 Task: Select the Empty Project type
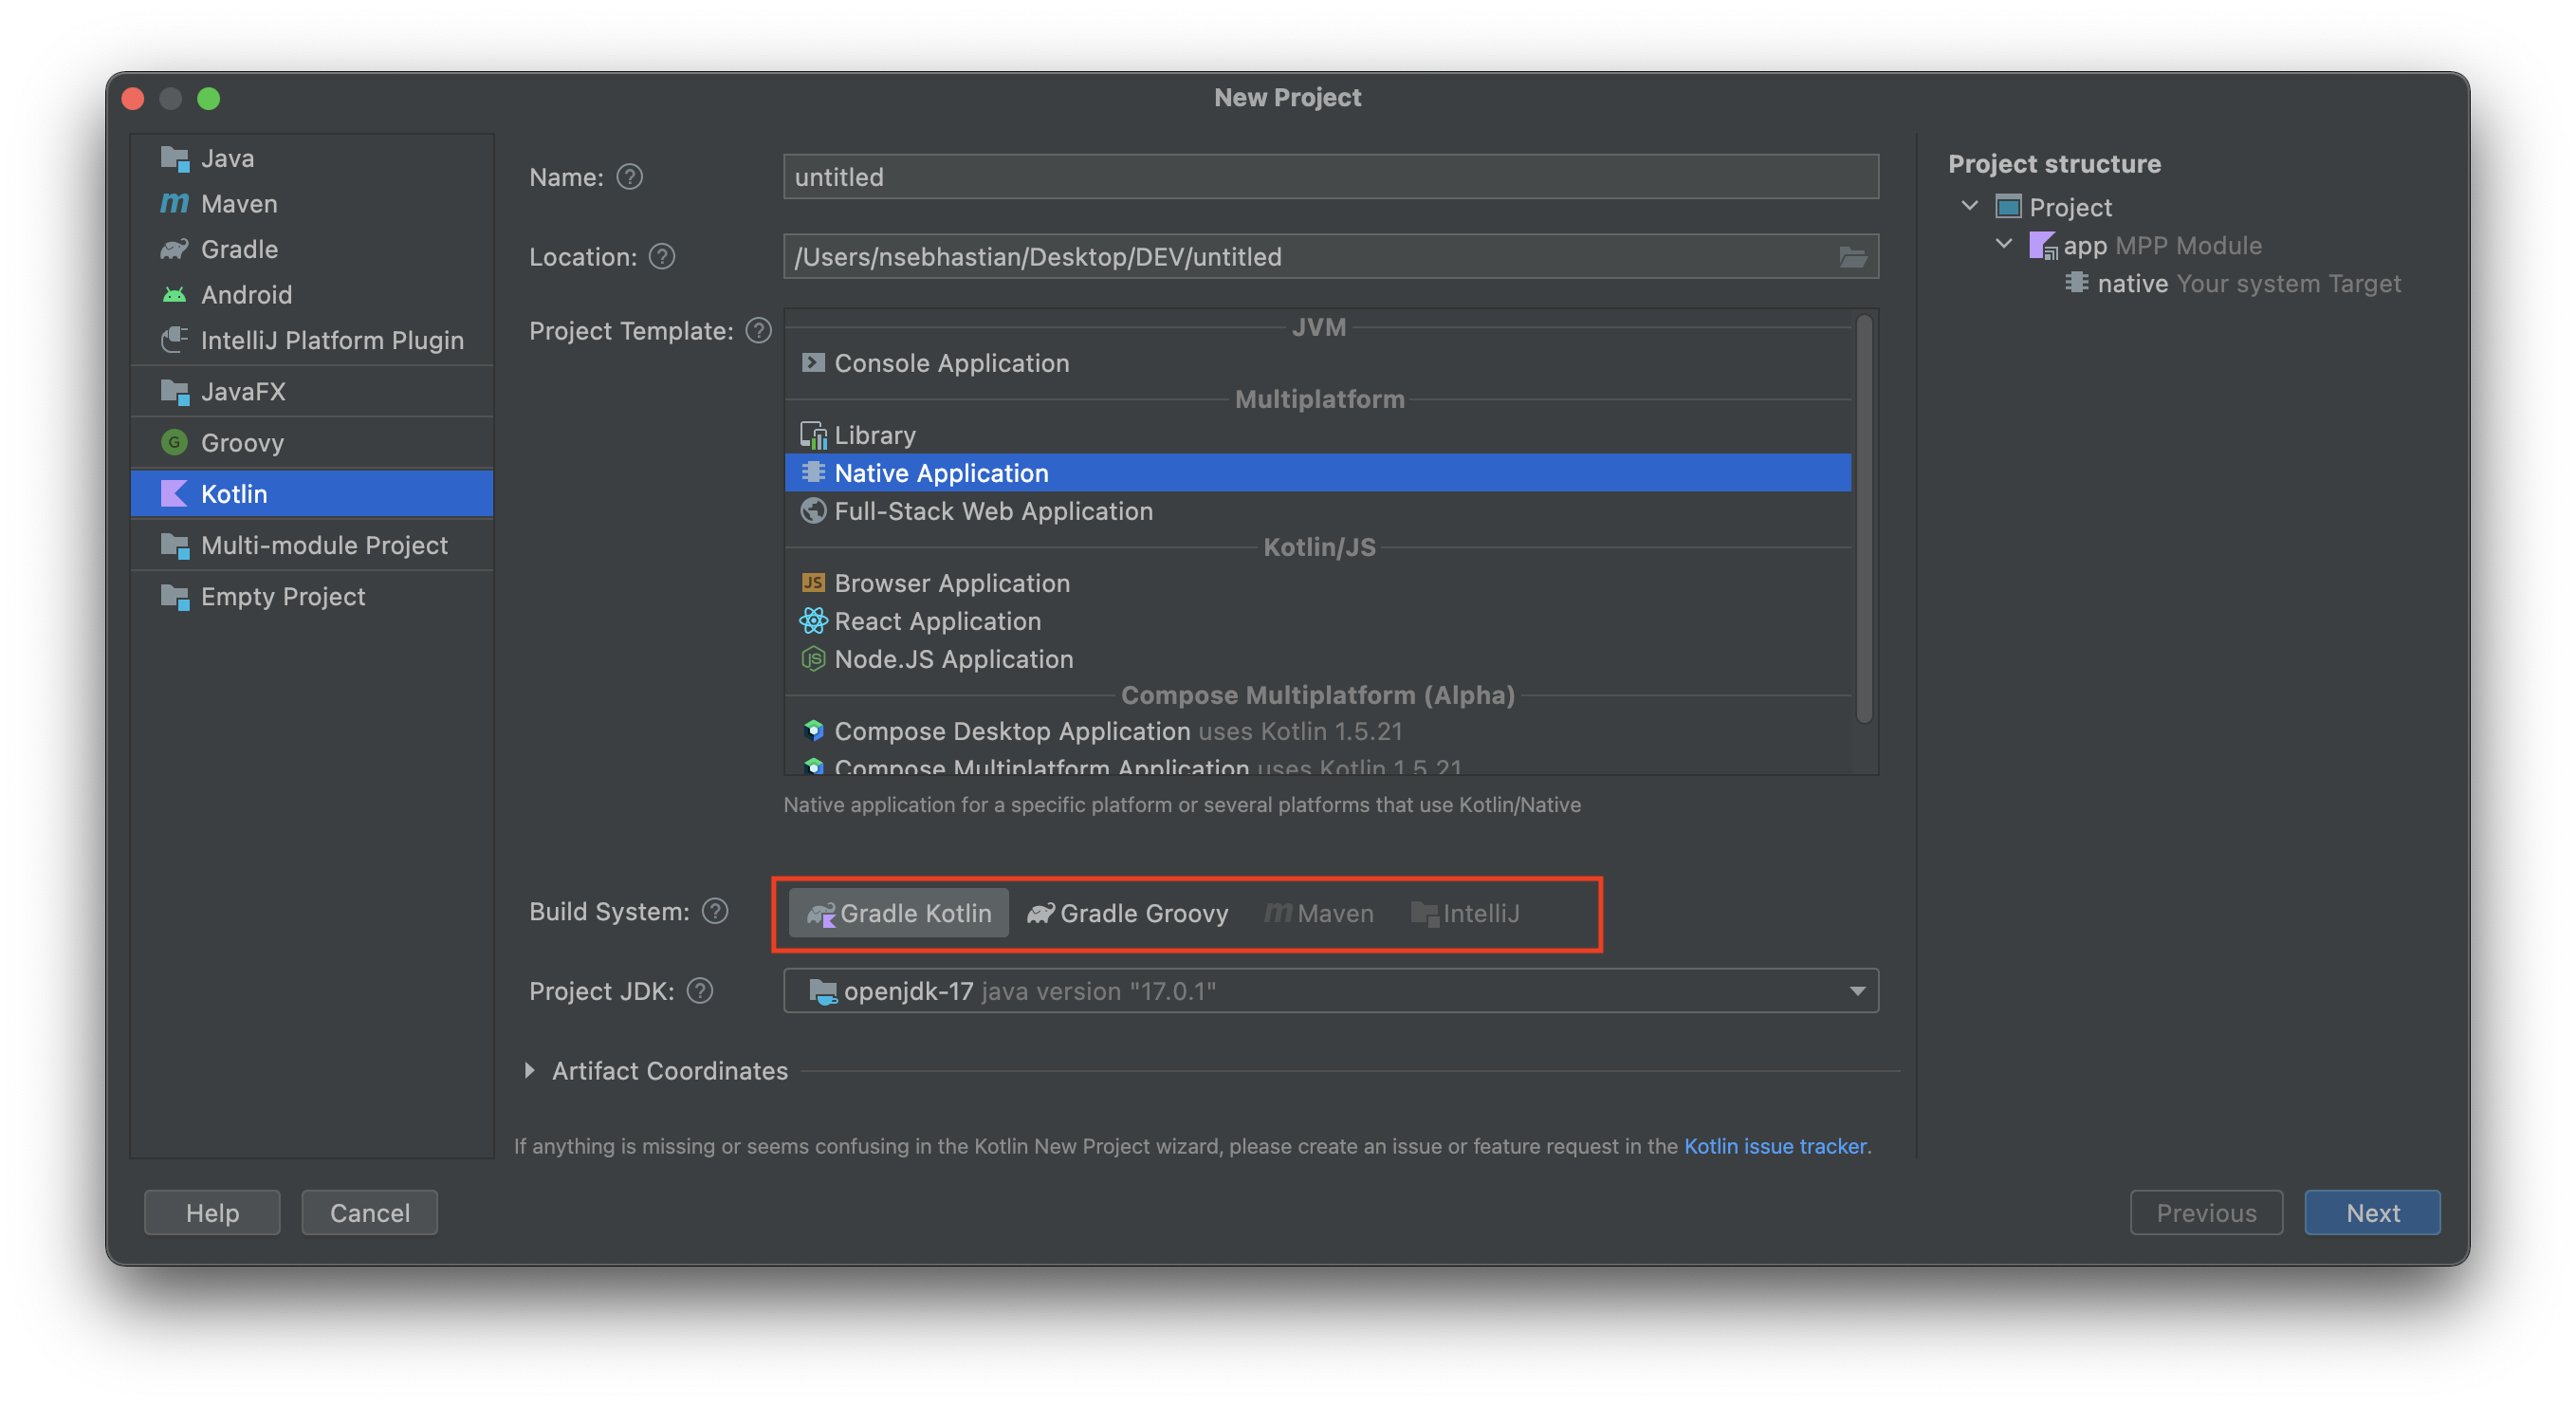coord(311,596)
